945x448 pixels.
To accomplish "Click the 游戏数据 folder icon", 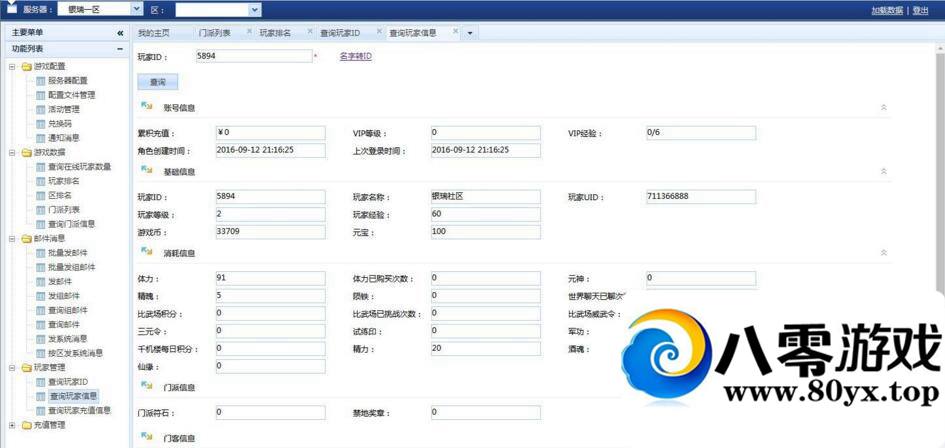I will click(26, 153).
